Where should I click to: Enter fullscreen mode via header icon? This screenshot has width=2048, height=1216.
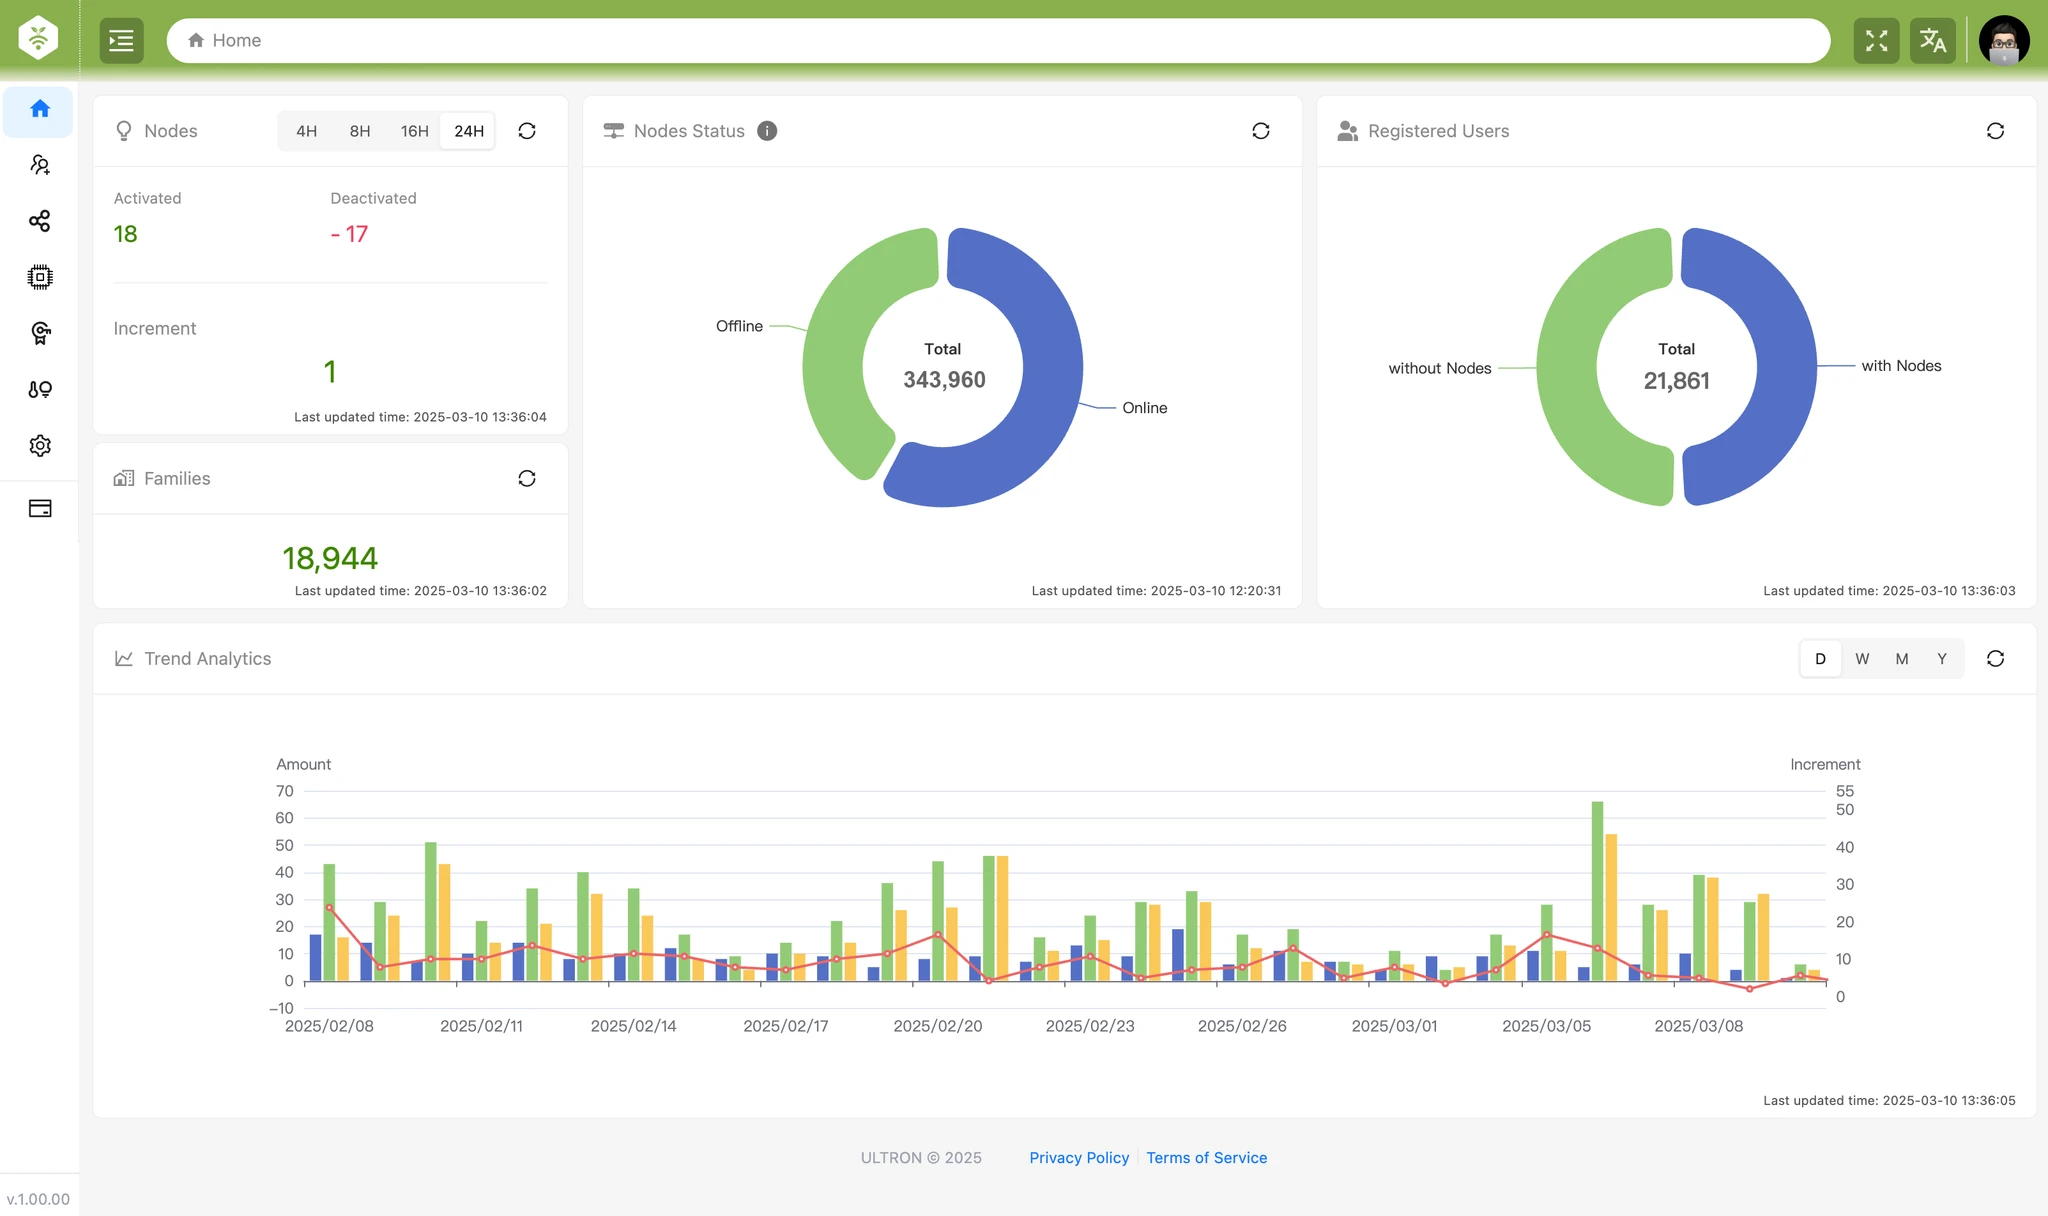point(1876,41)
